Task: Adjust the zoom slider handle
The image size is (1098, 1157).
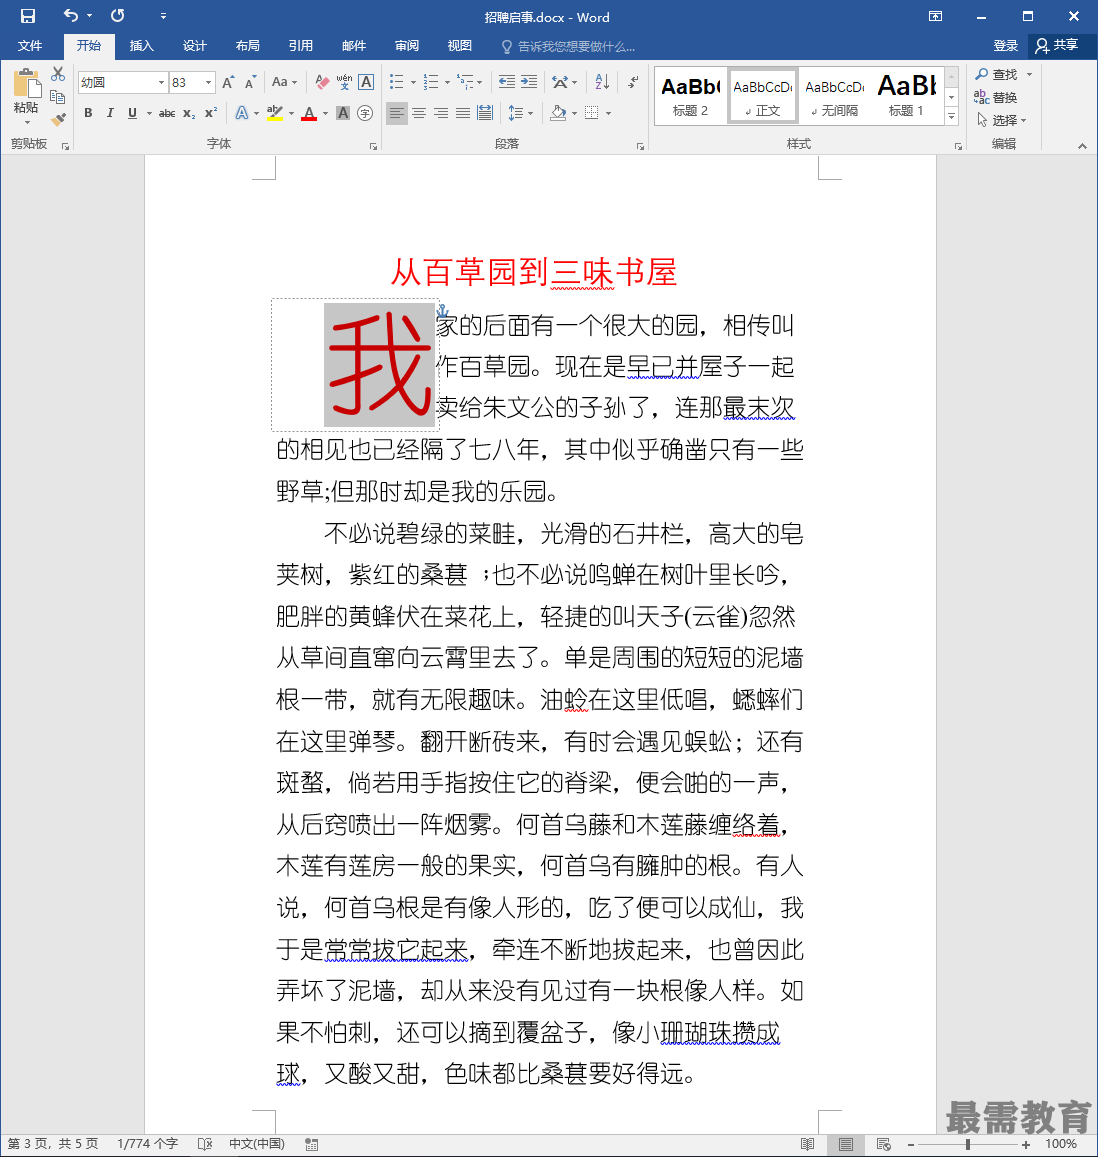Action: [967, 1144]
